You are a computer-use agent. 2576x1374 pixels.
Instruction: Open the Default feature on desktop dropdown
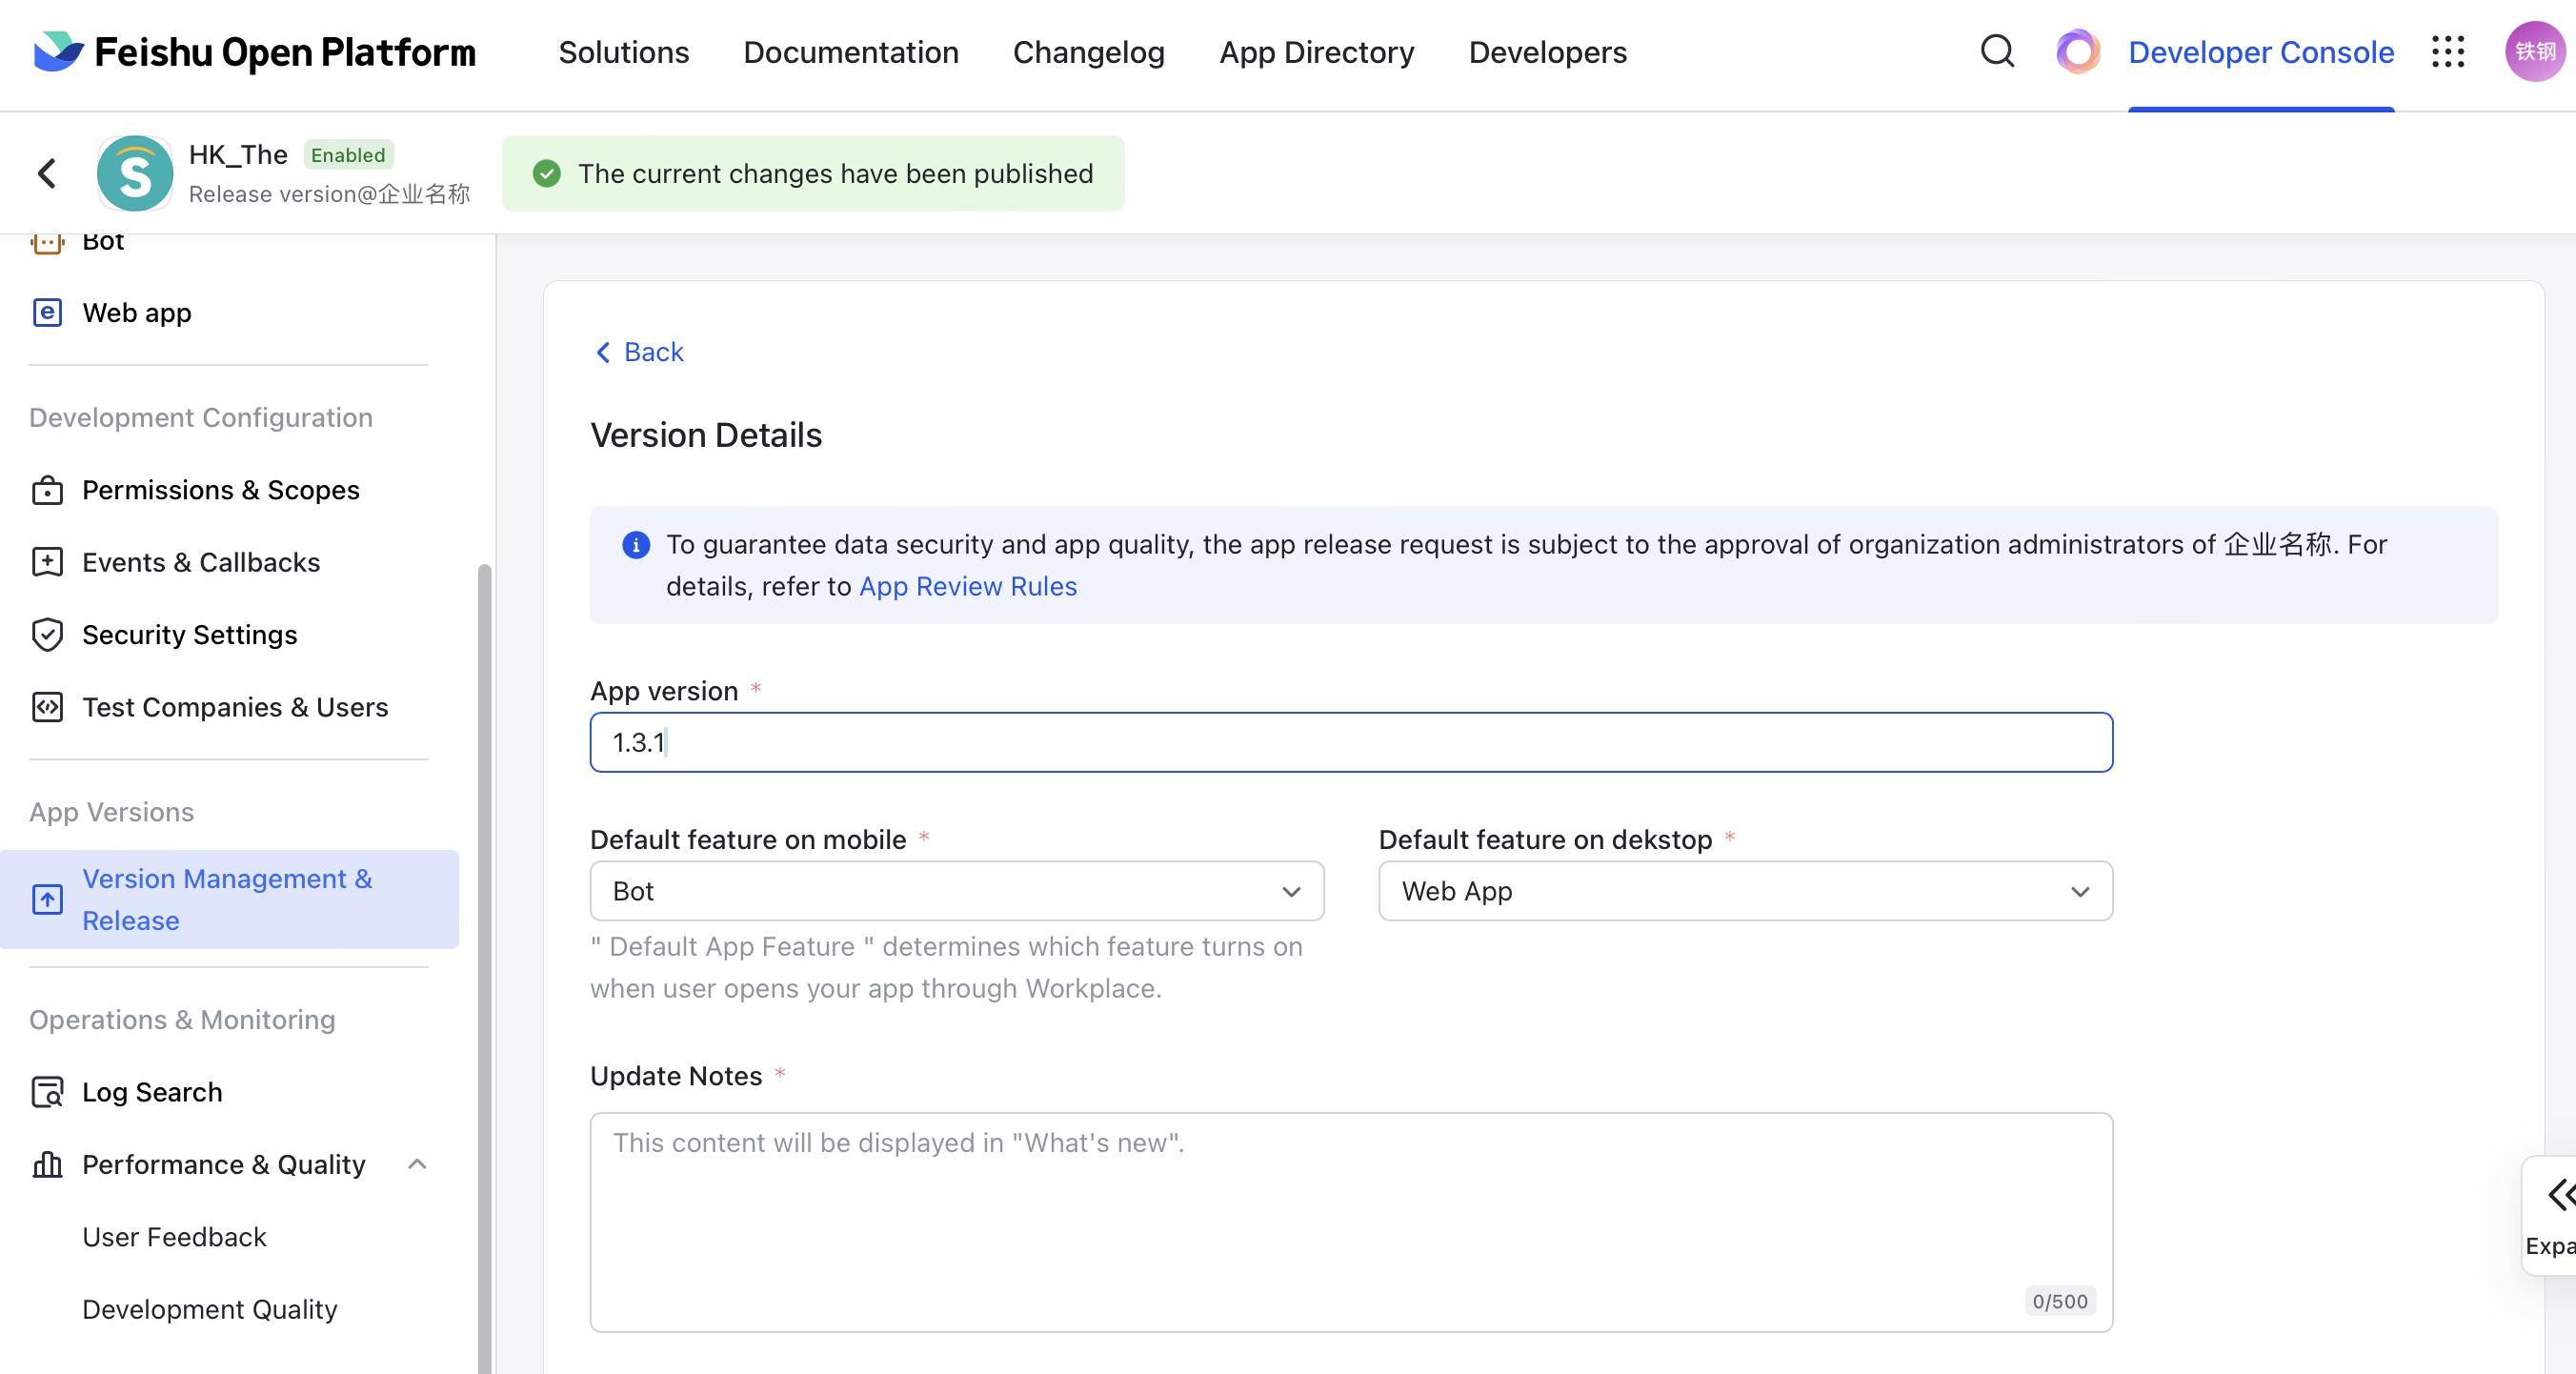[x=1745, y=891]
